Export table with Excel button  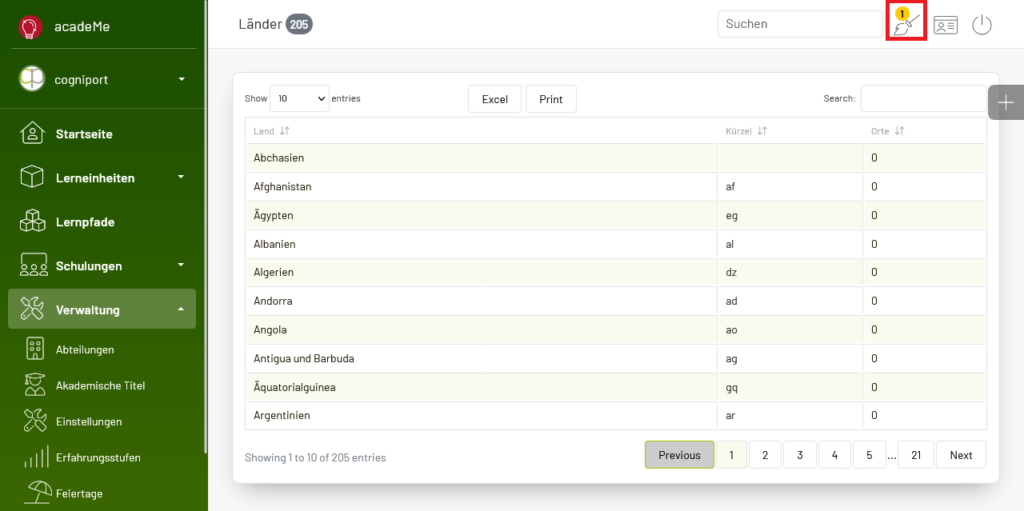coord(495,99)
